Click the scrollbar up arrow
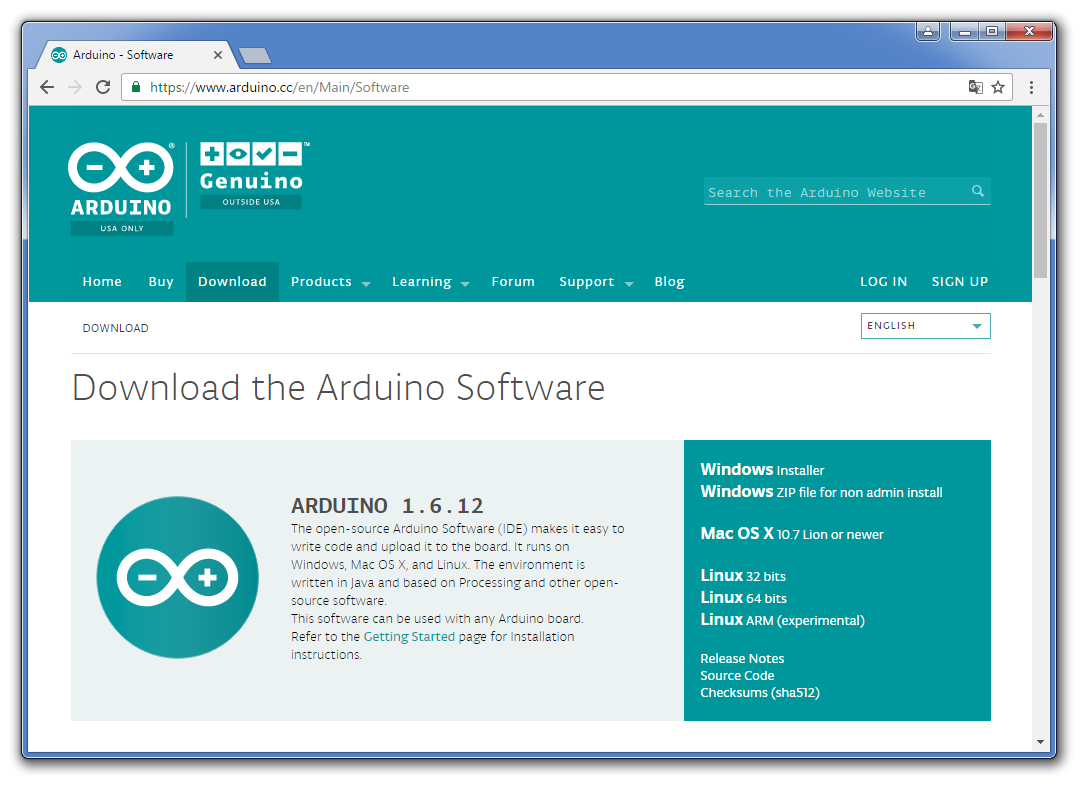This screenshot has width=1084, height=789. tap(1040, 115)
